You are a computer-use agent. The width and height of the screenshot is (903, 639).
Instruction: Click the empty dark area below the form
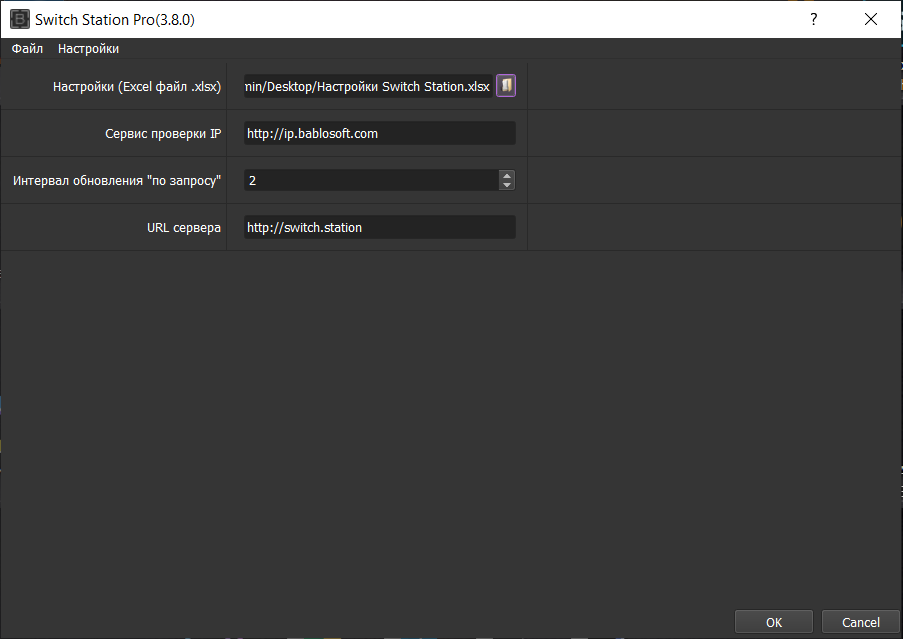450,420
